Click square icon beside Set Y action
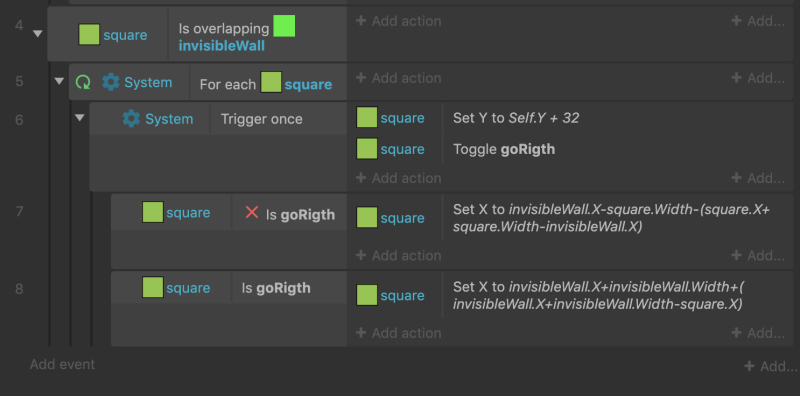The image size is (800, 396). click(x=367, y=118)
